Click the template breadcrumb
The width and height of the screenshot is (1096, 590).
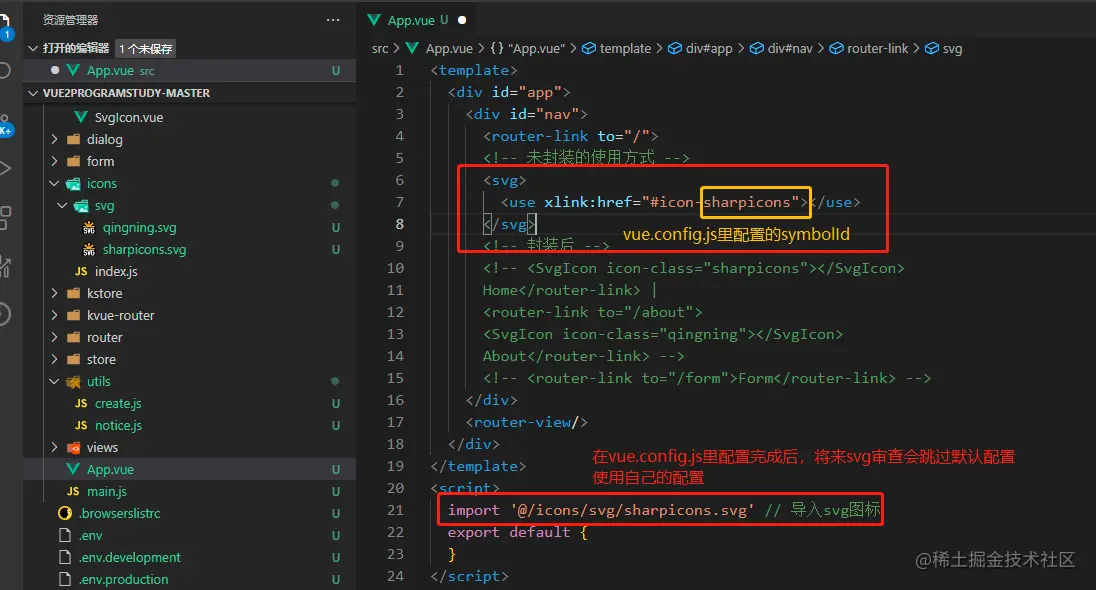[616, 48]
